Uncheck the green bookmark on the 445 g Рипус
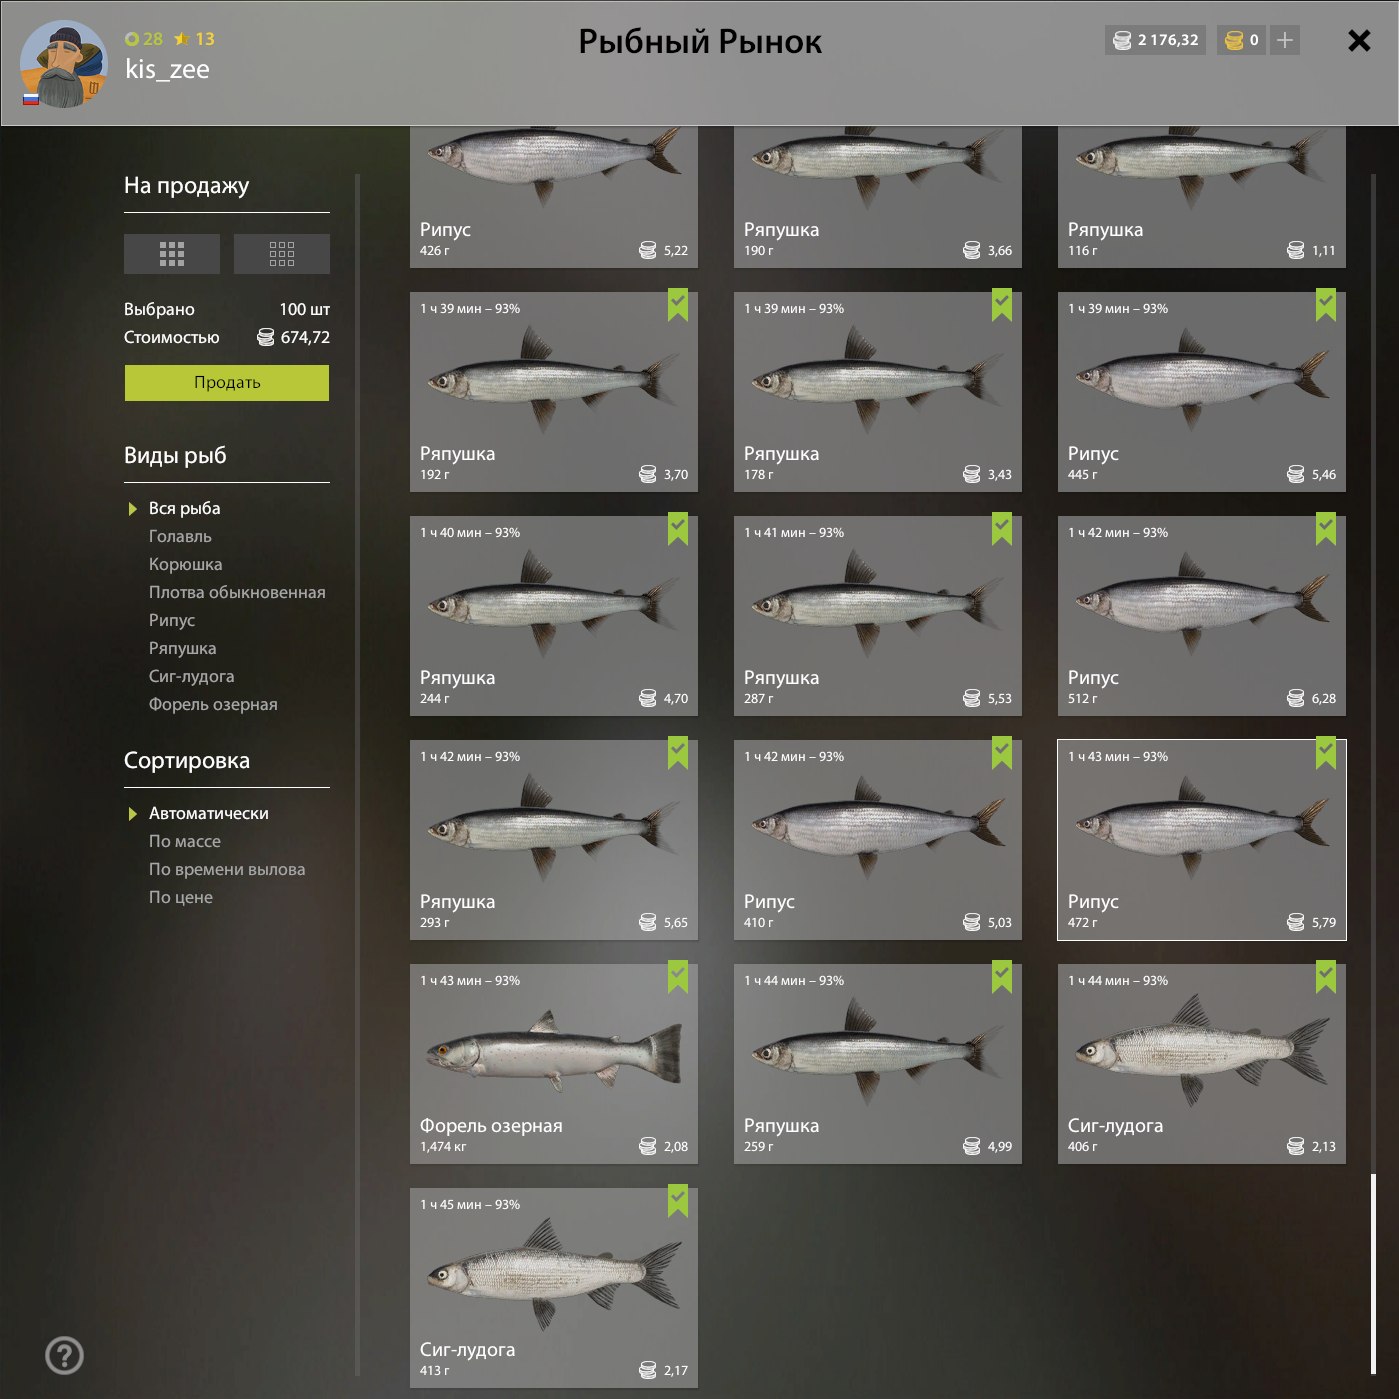Viewport: 1399px width, 1399px height. [x=1326, y=305]
